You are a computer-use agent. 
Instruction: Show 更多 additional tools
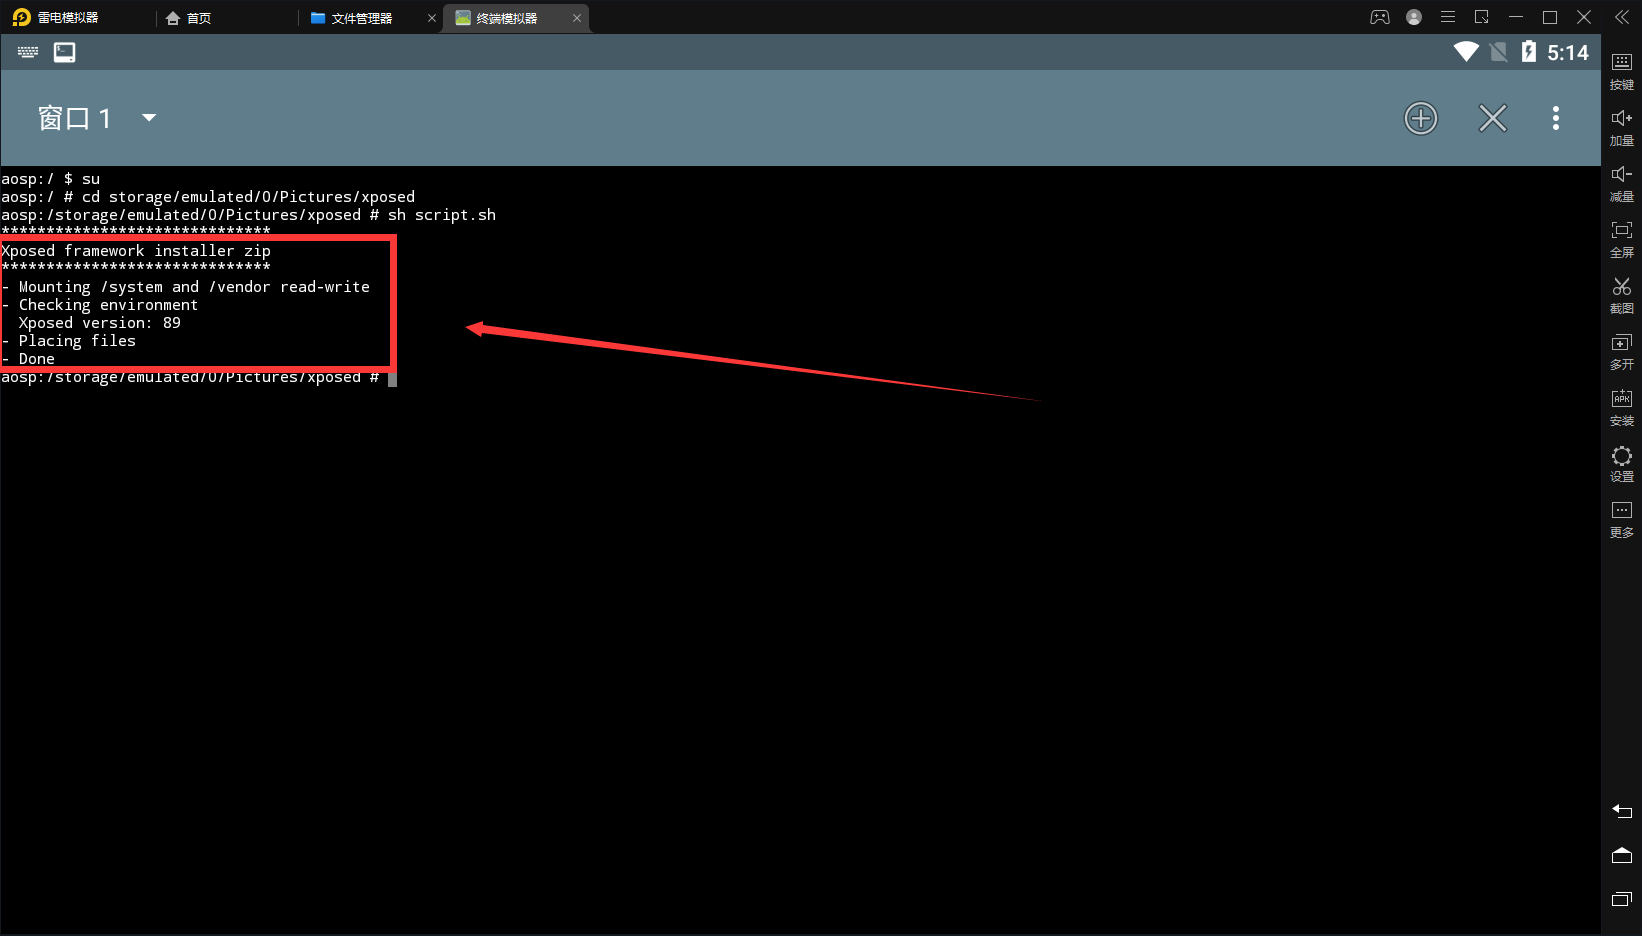click(x=1621, y=518)
